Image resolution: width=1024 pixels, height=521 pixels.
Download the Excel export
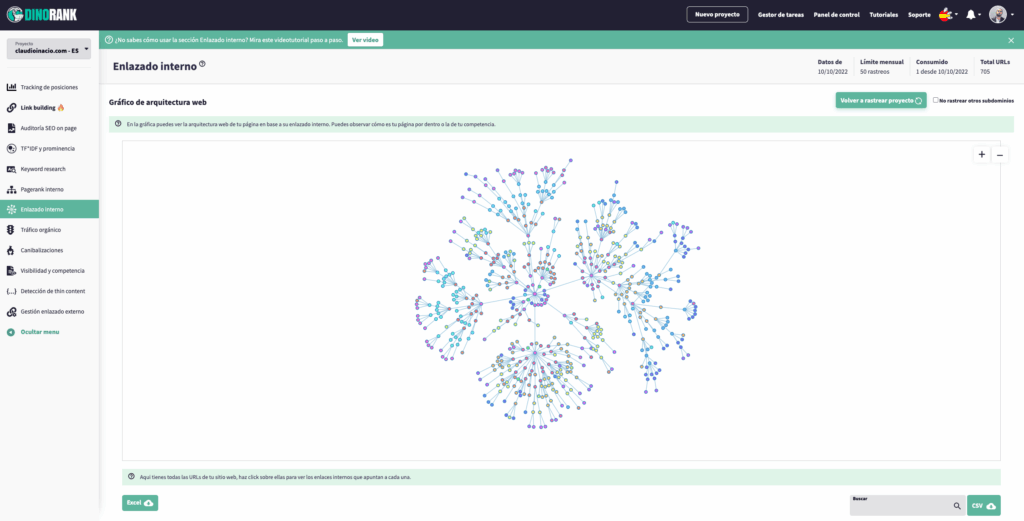click(140, 503)
